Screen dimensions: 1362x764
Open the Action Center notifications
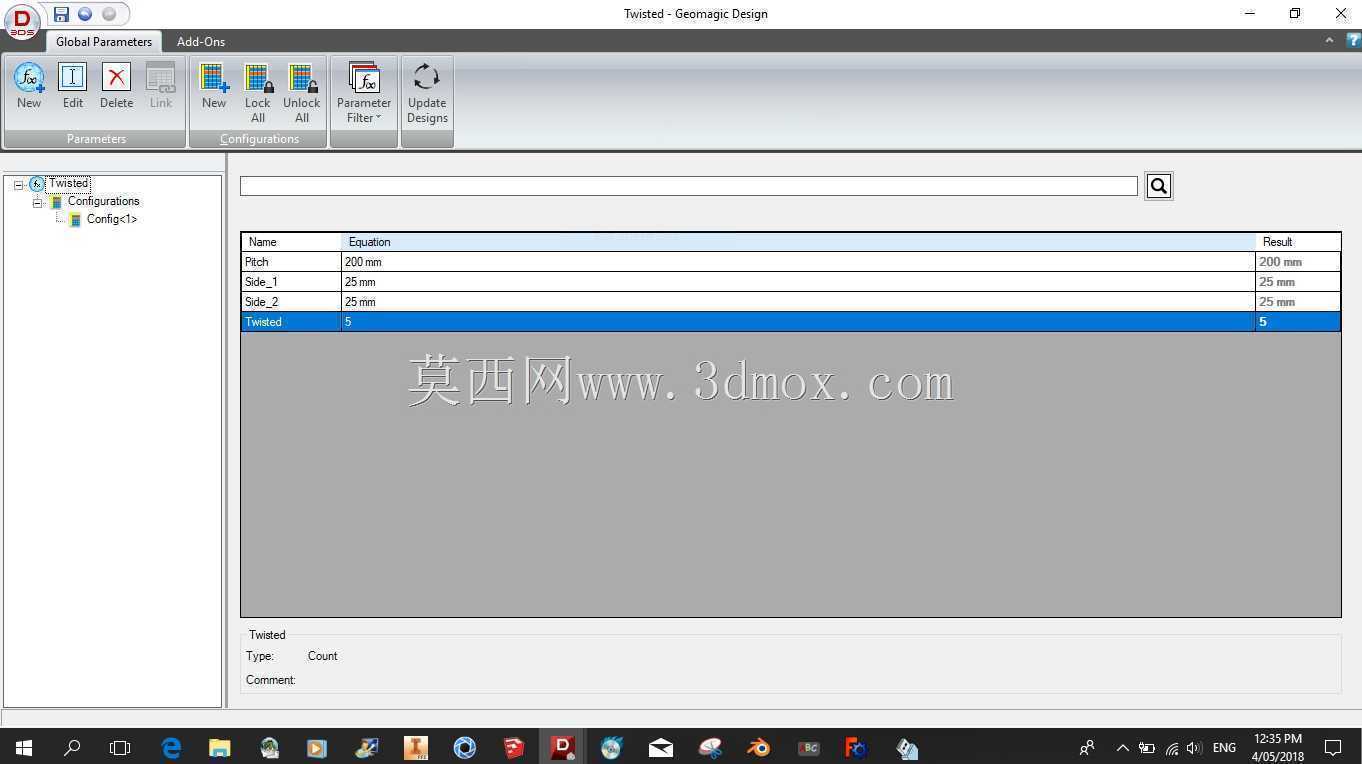point(1333,747)
